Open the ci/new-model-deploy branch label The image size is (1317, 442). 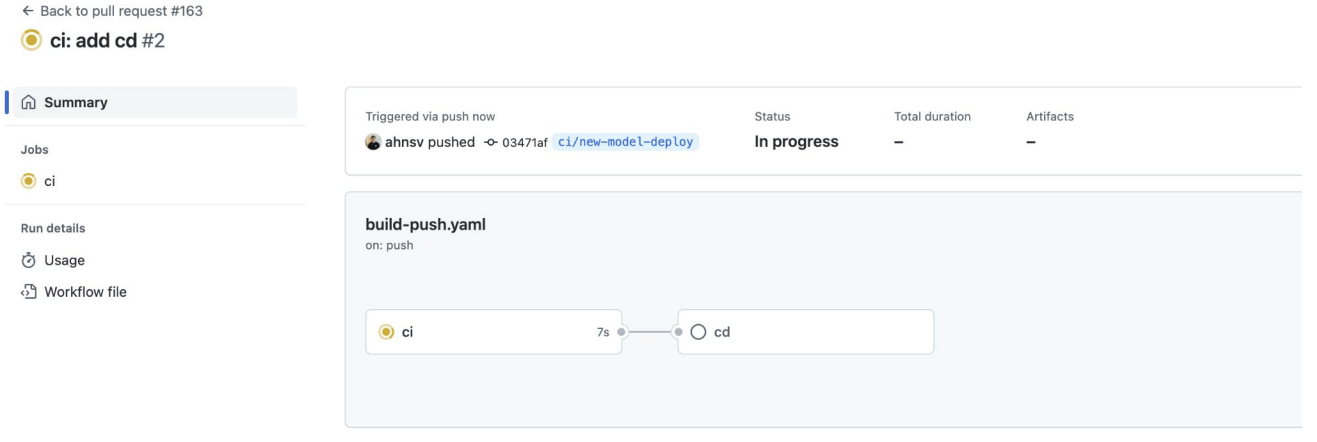[x=626, y=142]
